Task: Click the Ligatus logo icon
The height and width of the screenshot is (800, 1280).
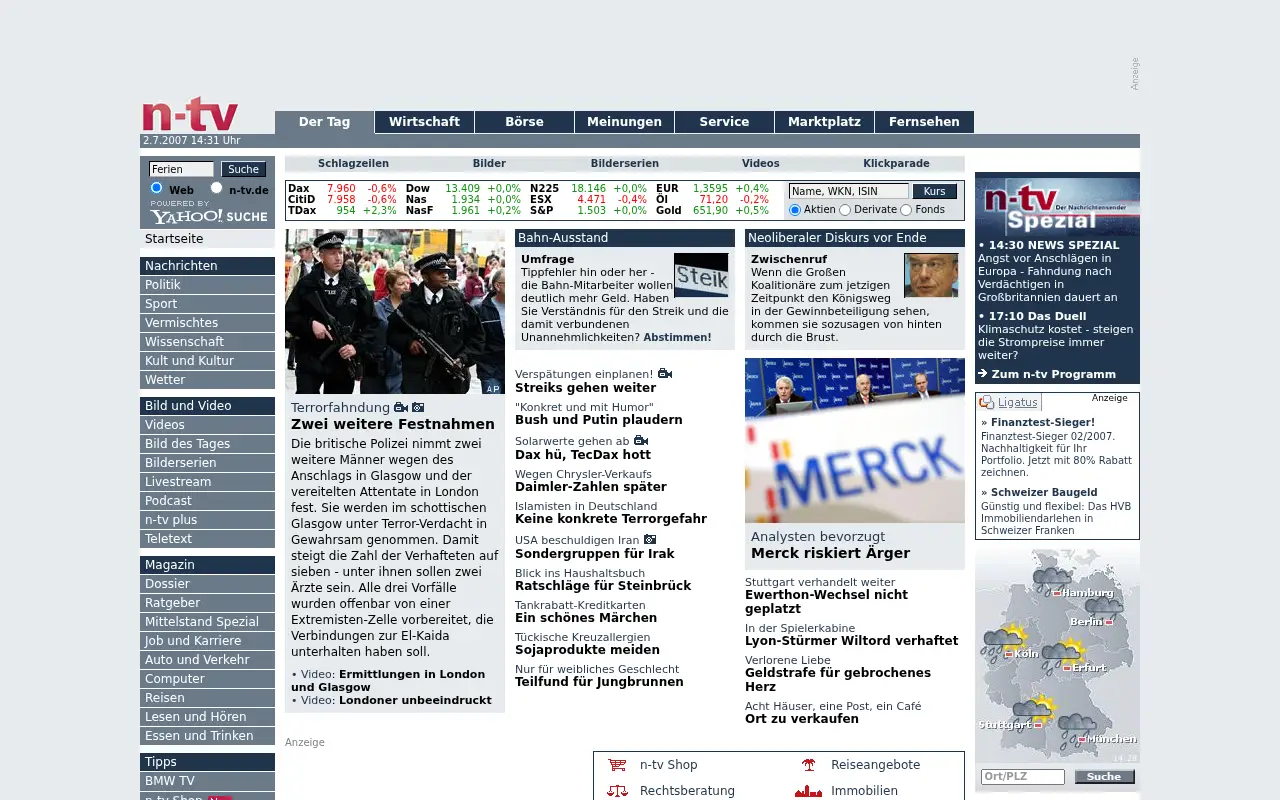Action: pyautogui.click(x=987, y=402)
